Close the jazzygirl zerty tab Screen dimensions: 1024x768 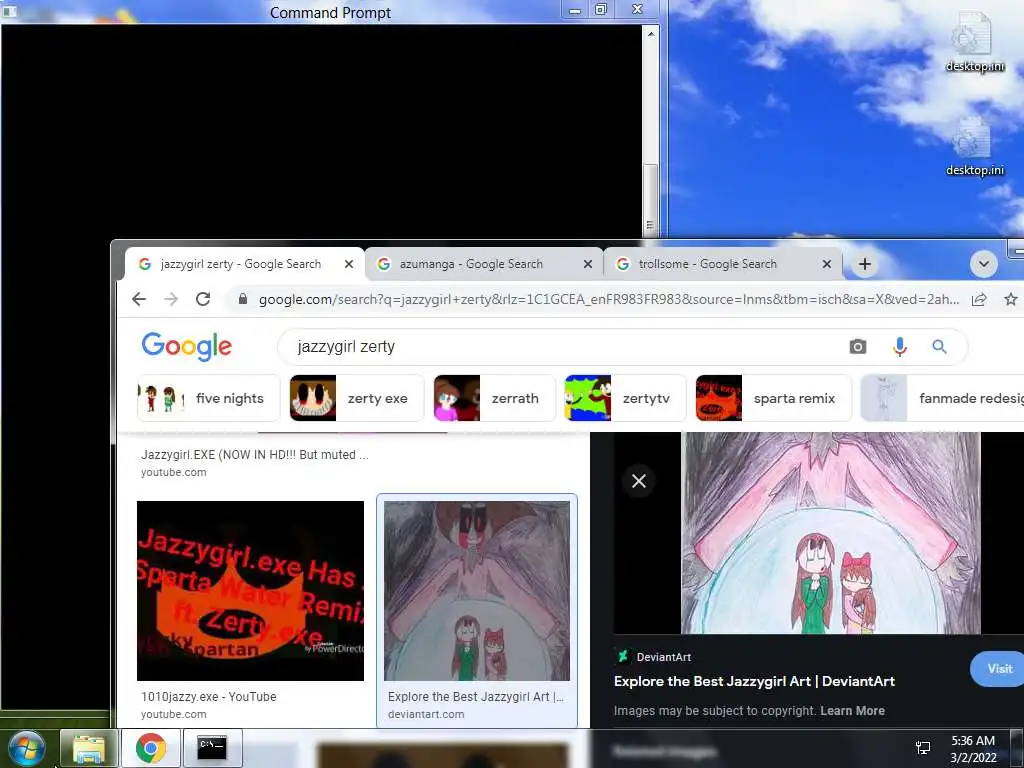[x=349, y=264]
